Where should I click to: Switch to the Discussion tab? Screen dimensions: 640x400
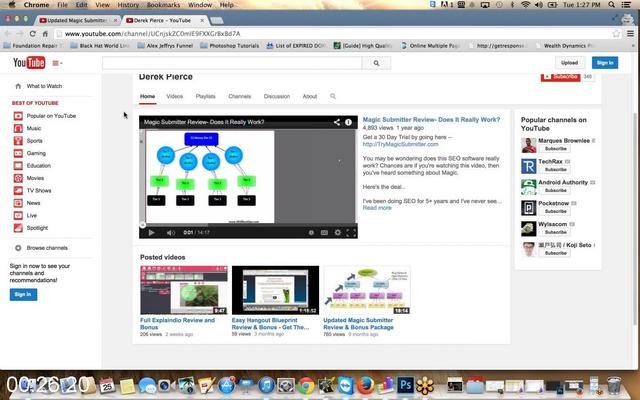point(277,96)
